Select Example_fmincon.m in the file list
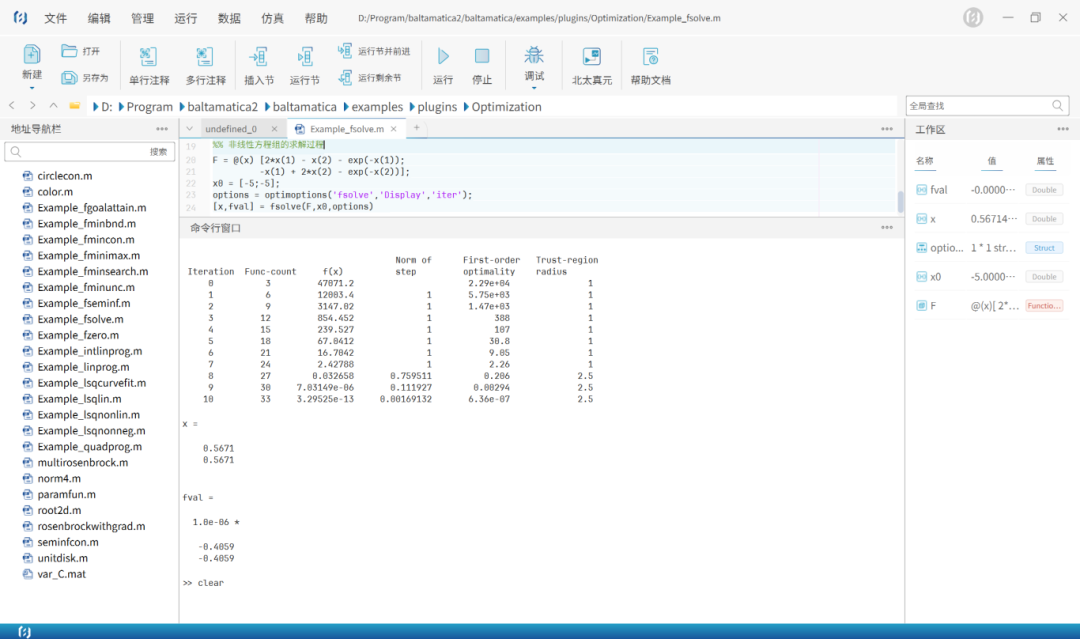Image resolution: width=1080 pixels, height=639 pixels. 86,239
